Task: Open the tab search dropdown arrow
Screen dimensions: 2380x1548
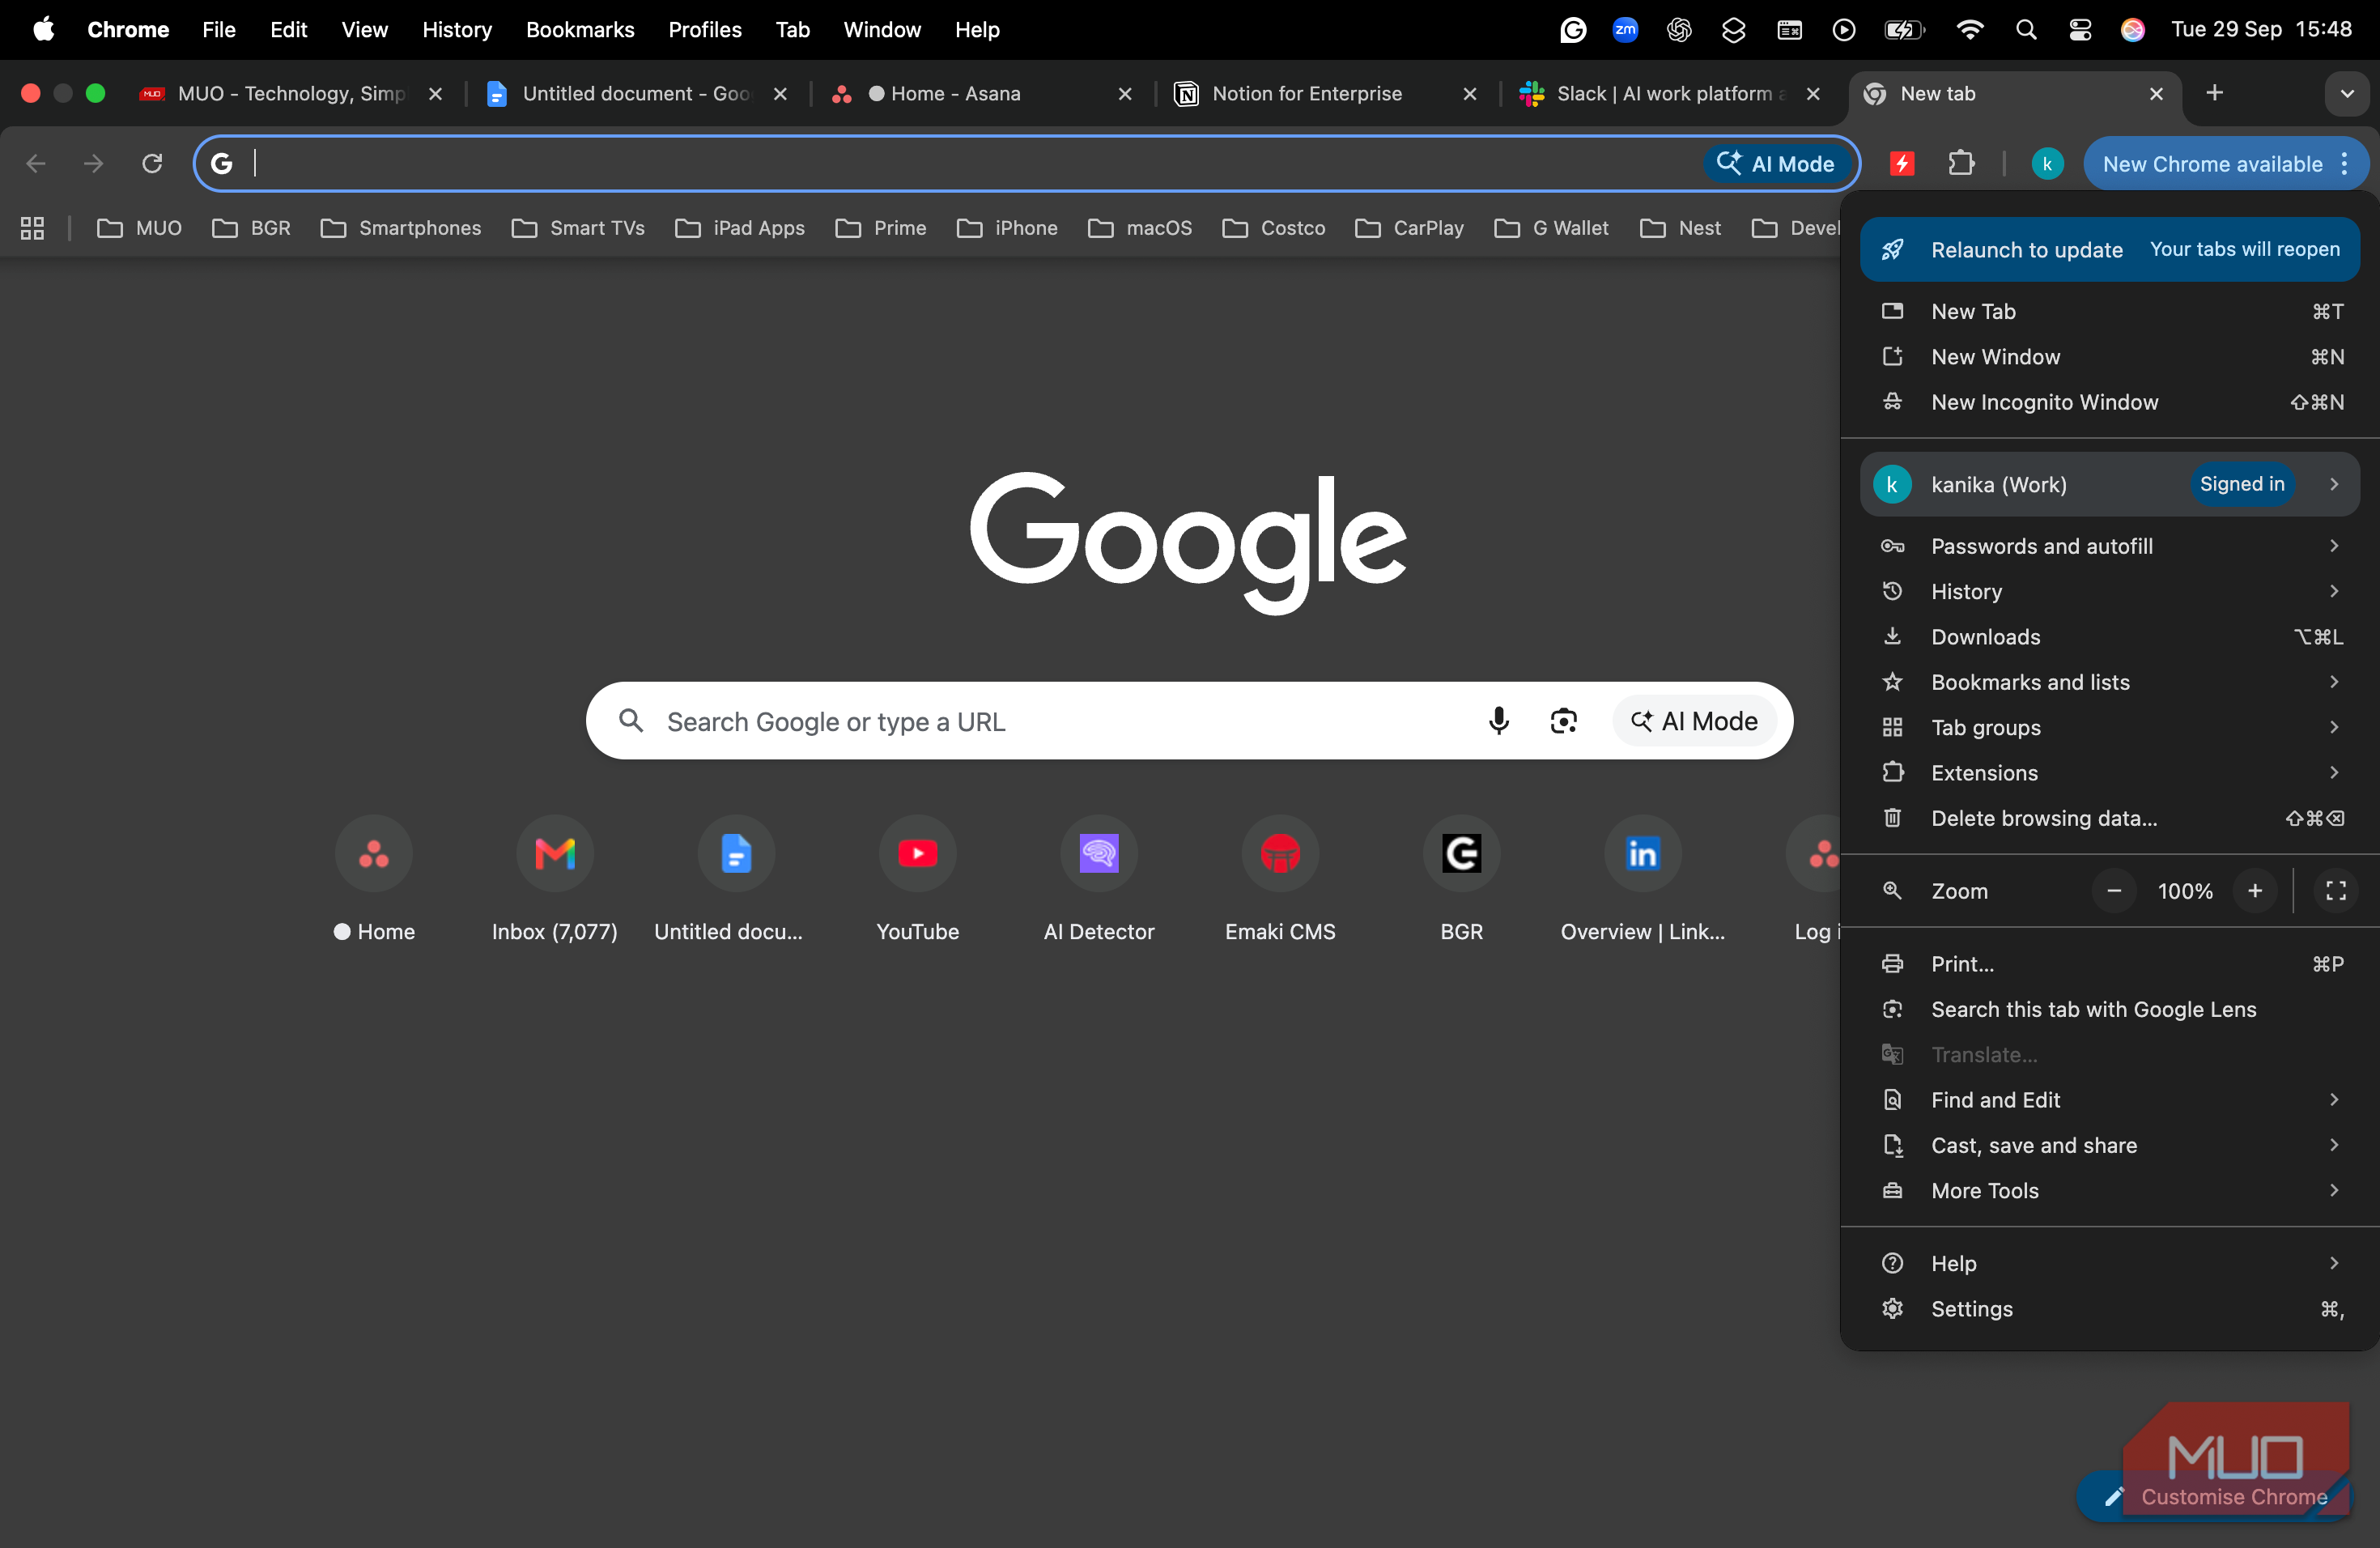Action: click(x=2346, y=94)
